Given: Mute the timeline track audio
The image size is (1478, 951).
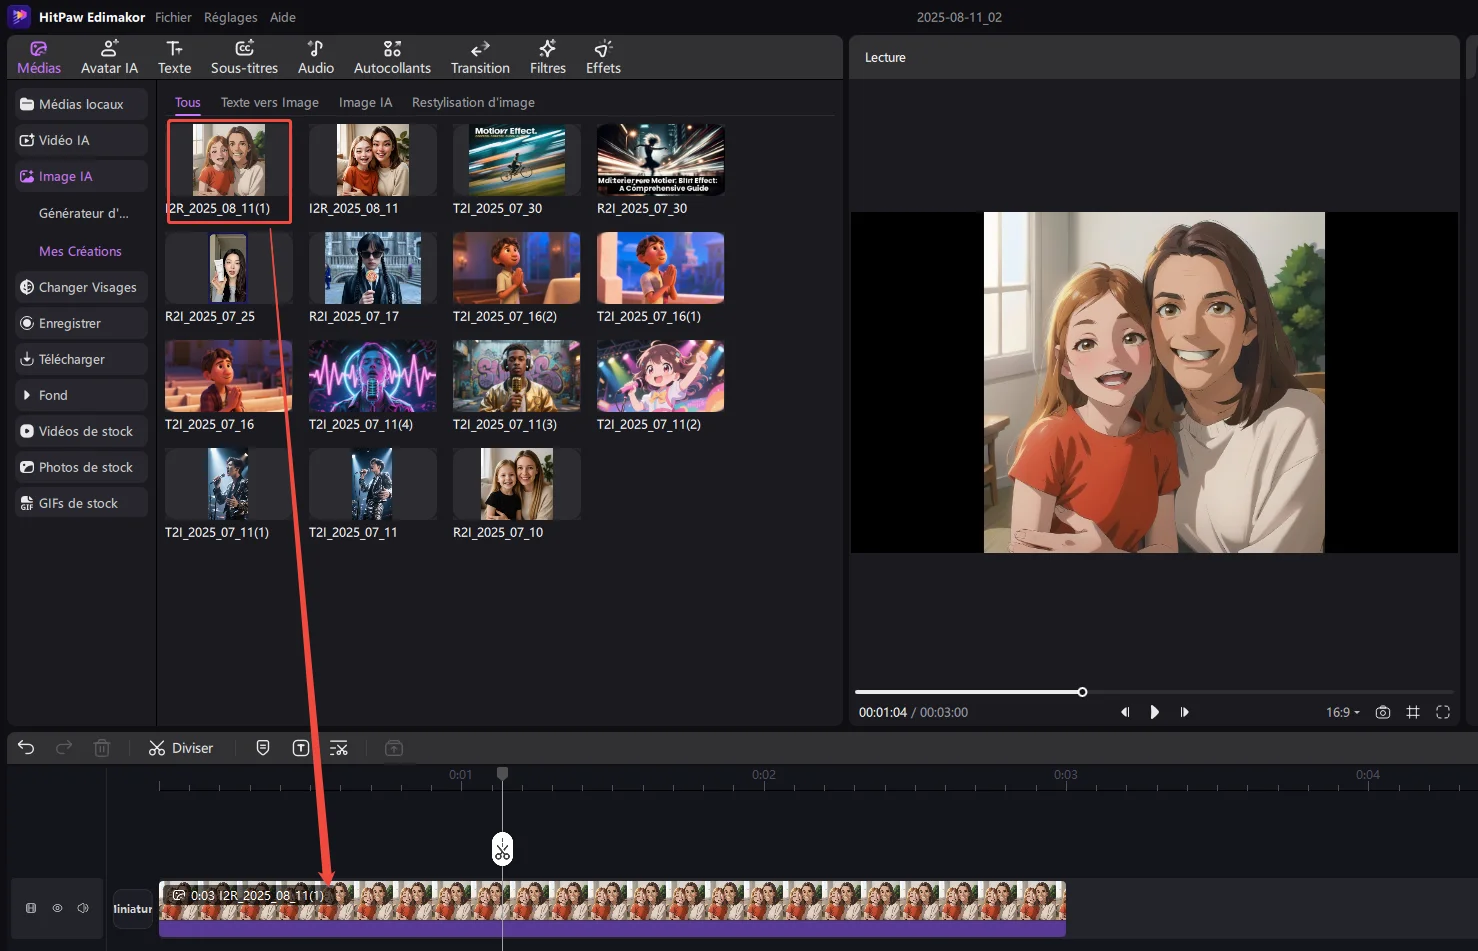Looking at the screenshot, I should [83, 908].
